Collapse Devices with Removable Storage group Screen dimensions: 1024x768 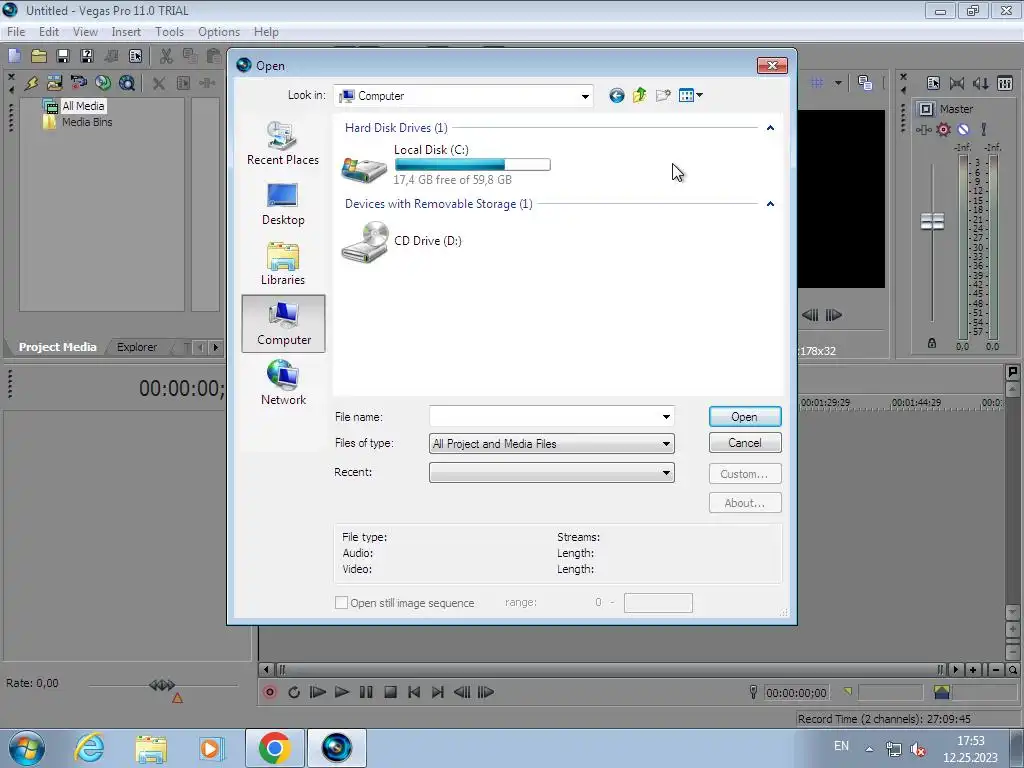(770, 204)
